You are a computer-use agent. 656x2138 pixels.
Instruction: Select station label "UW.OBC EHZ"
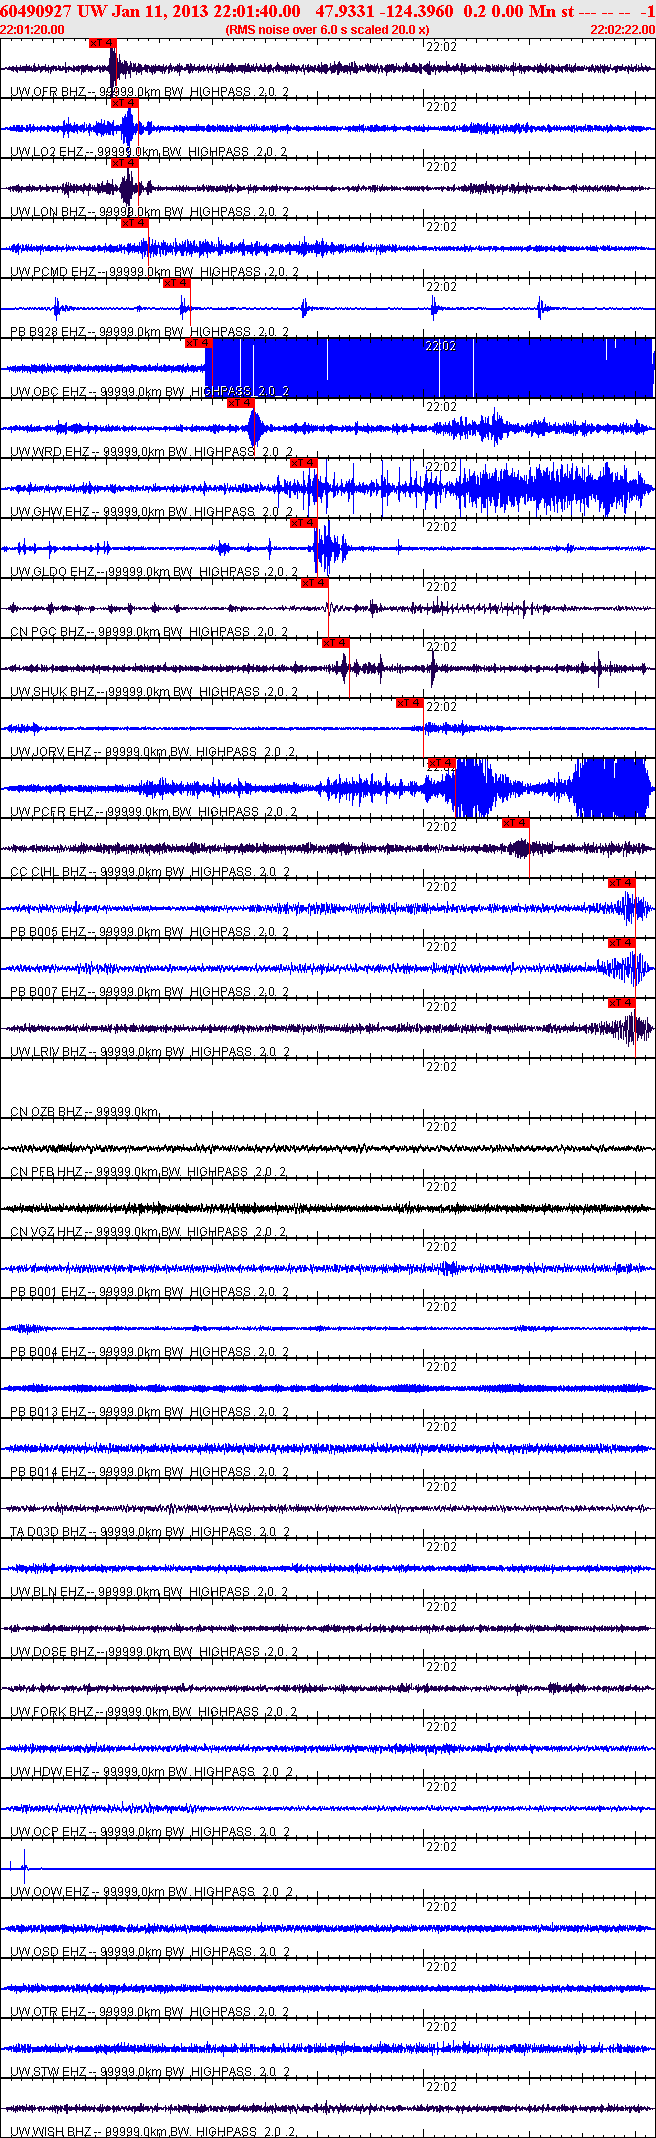(48, 392)
